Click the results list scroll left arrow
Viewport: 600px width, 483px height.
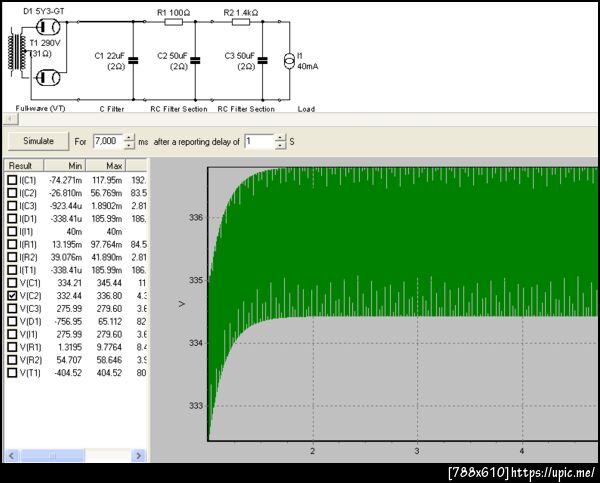point(11,455)
